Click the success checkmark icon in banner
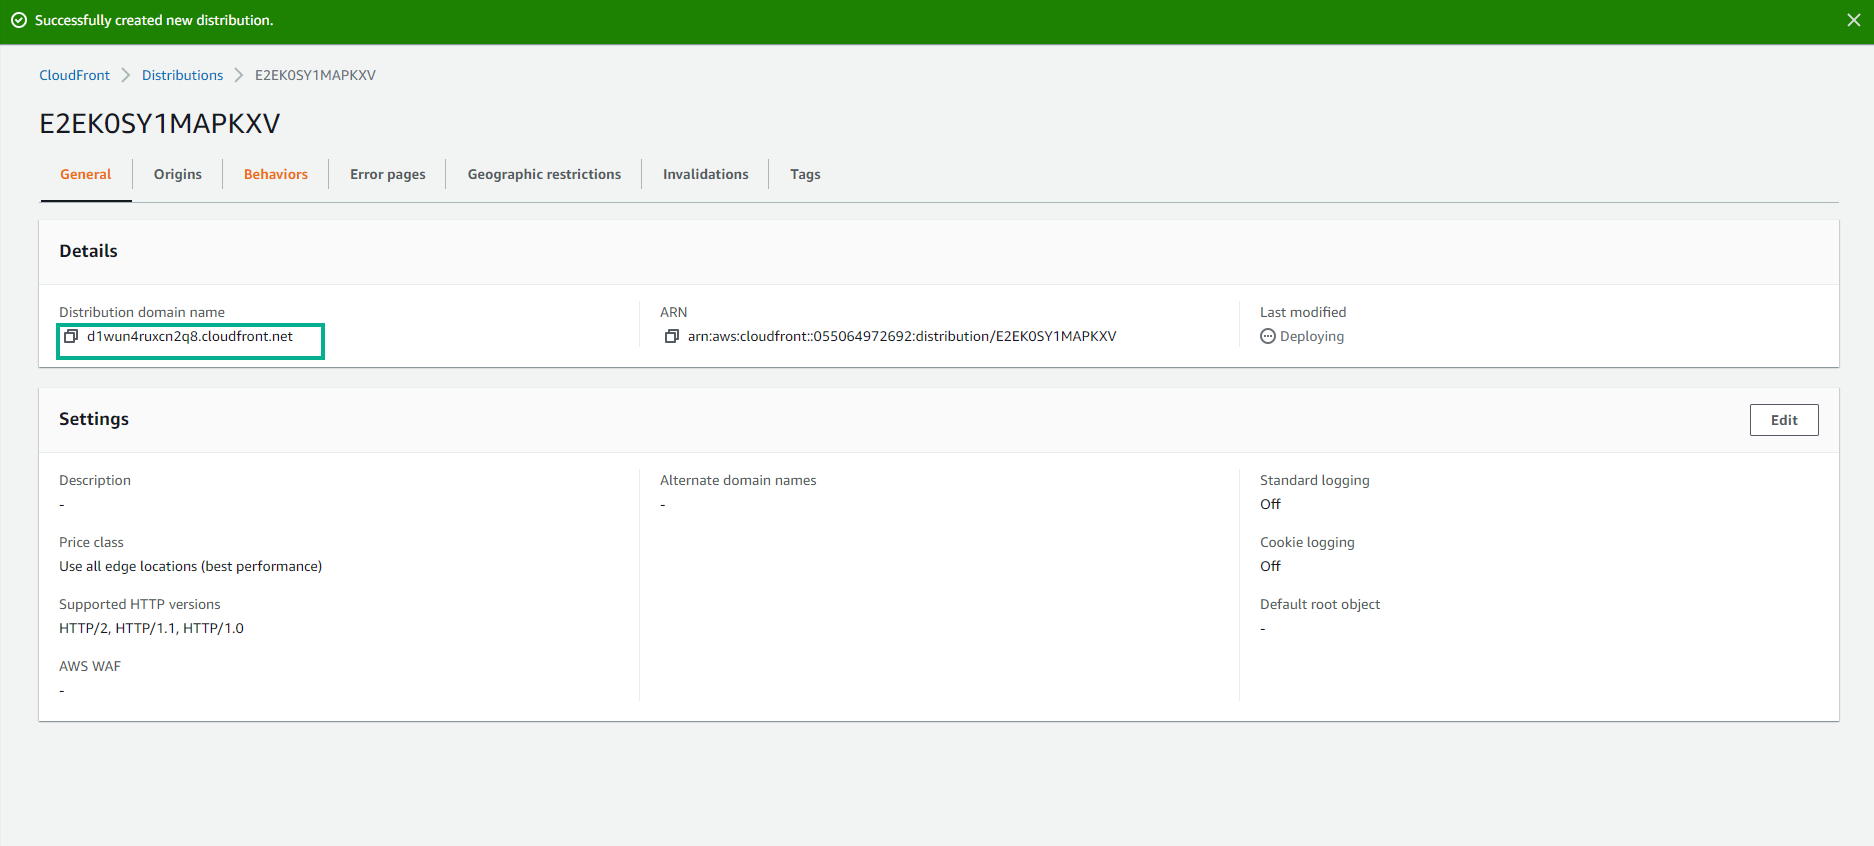Image resolution: width=1874 pixels, height=846 pixels. [19, 20]
